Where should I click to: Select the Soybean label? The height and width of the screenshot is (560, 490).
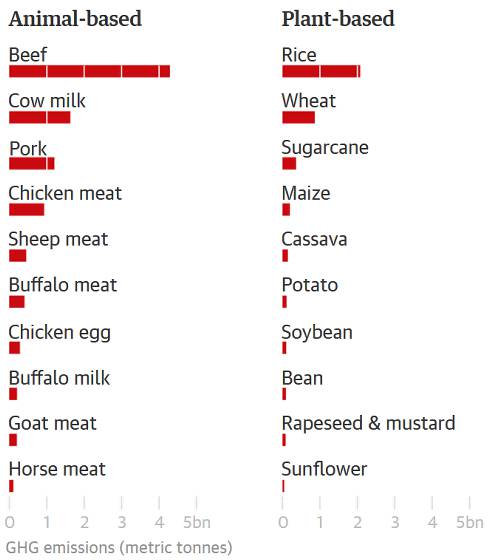point(317,332)
